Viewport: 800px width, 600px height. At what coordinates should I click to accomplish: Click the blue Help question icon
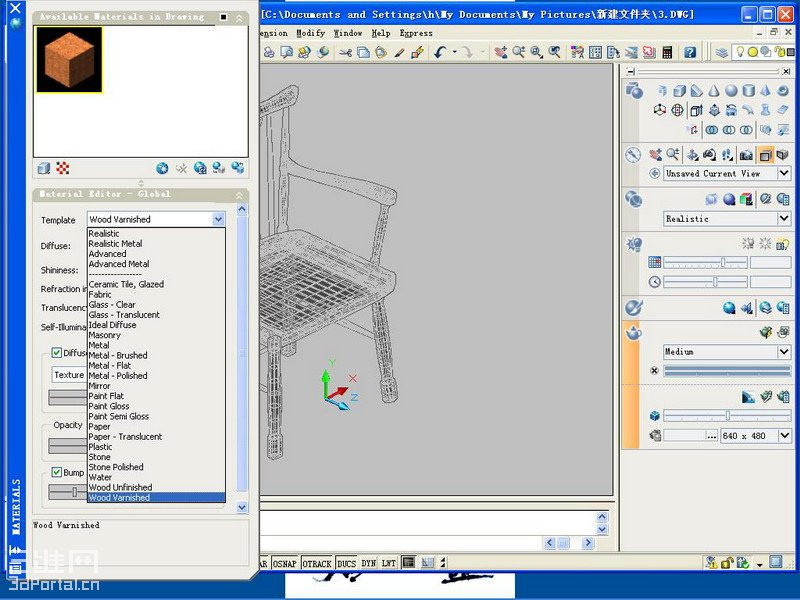[x=690, y=52]
